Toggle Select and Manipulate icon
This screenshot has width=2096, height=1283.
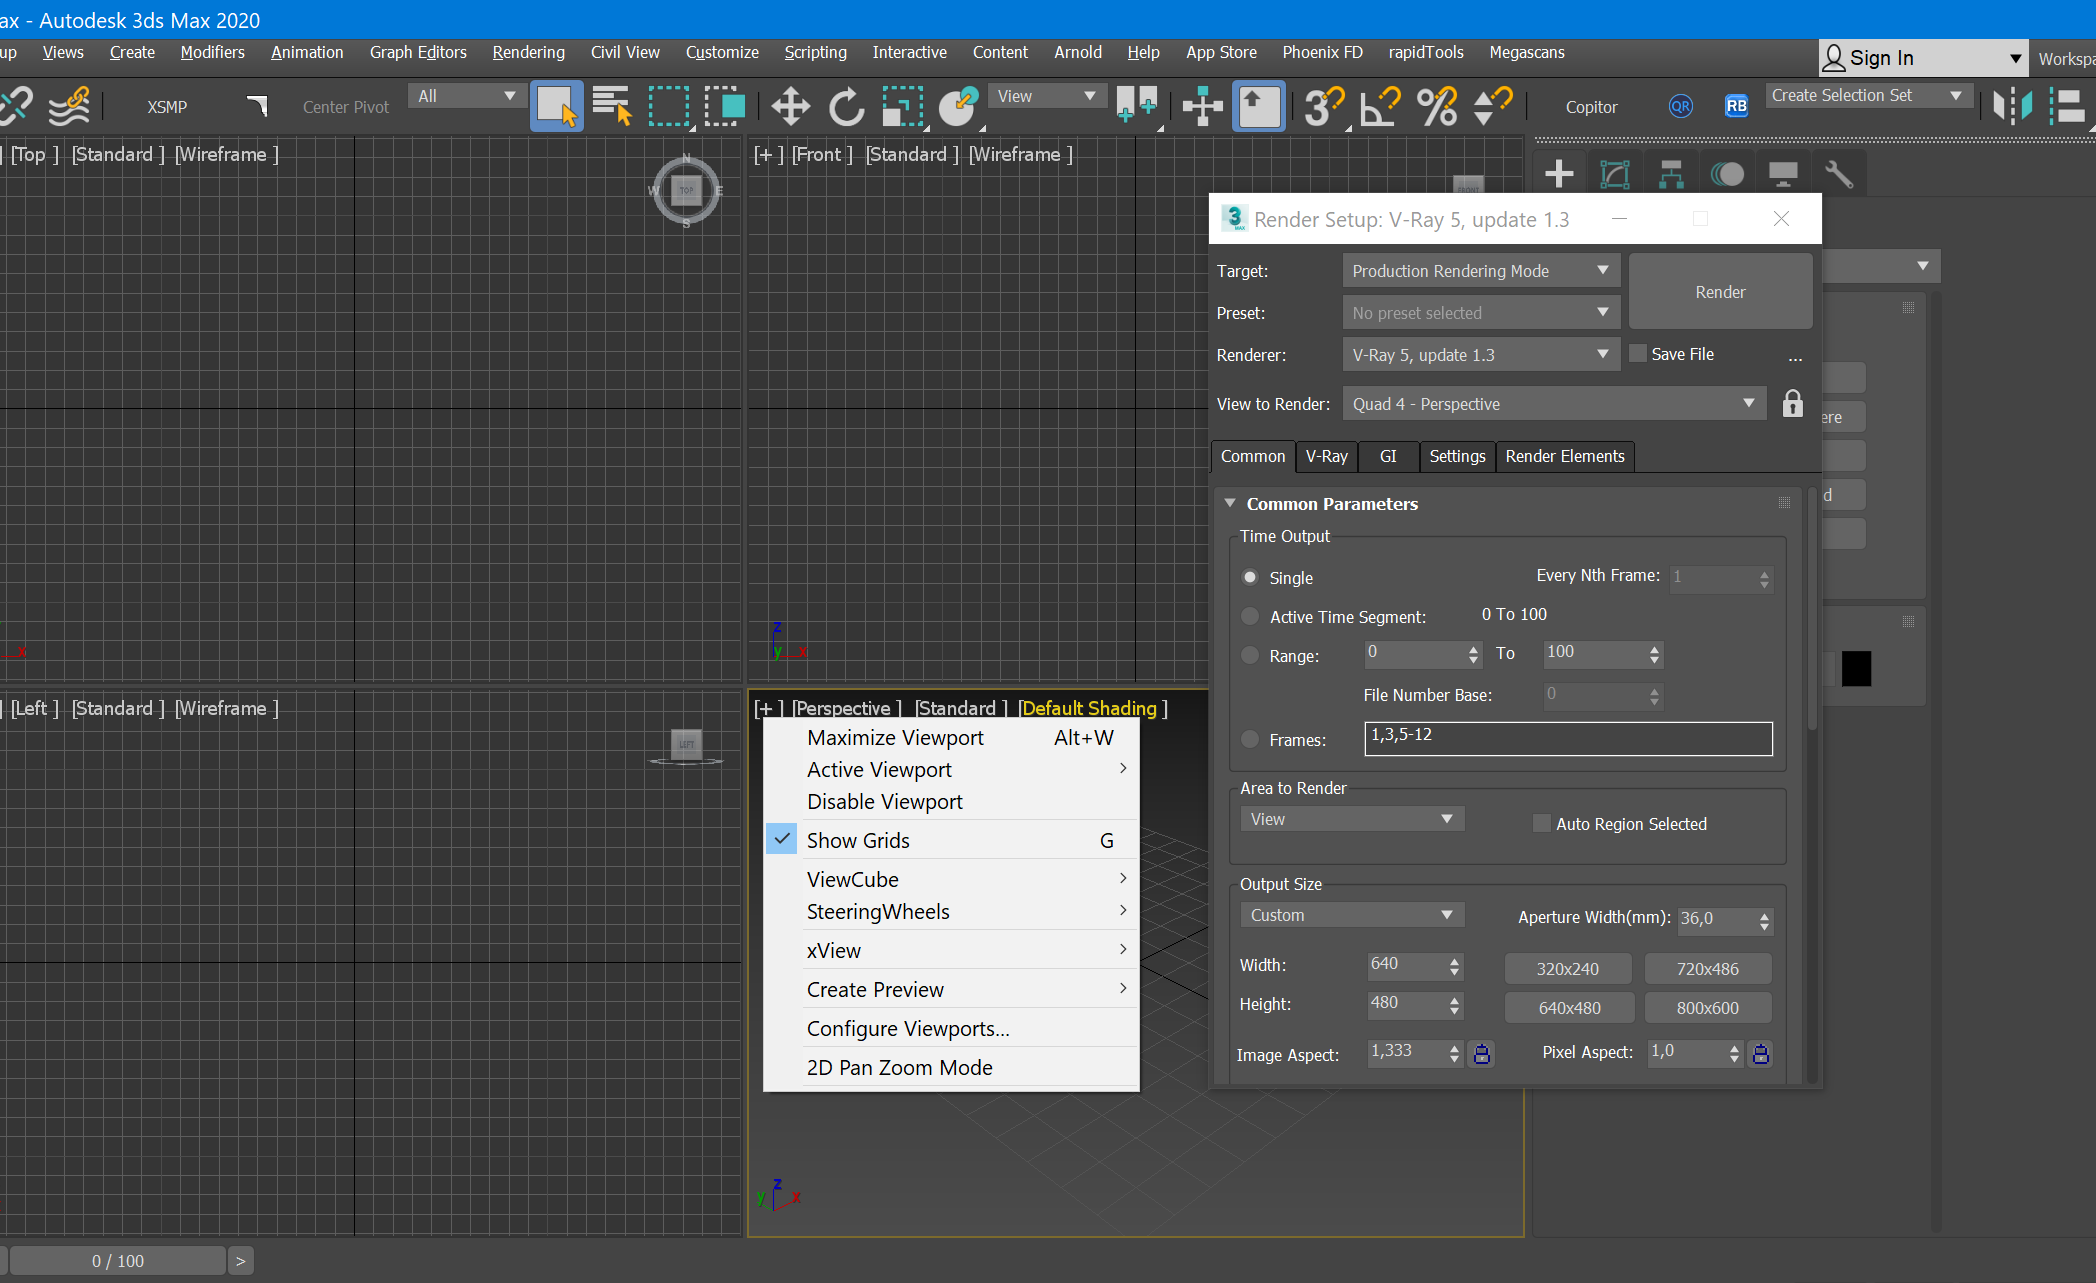pos(1202,106)
